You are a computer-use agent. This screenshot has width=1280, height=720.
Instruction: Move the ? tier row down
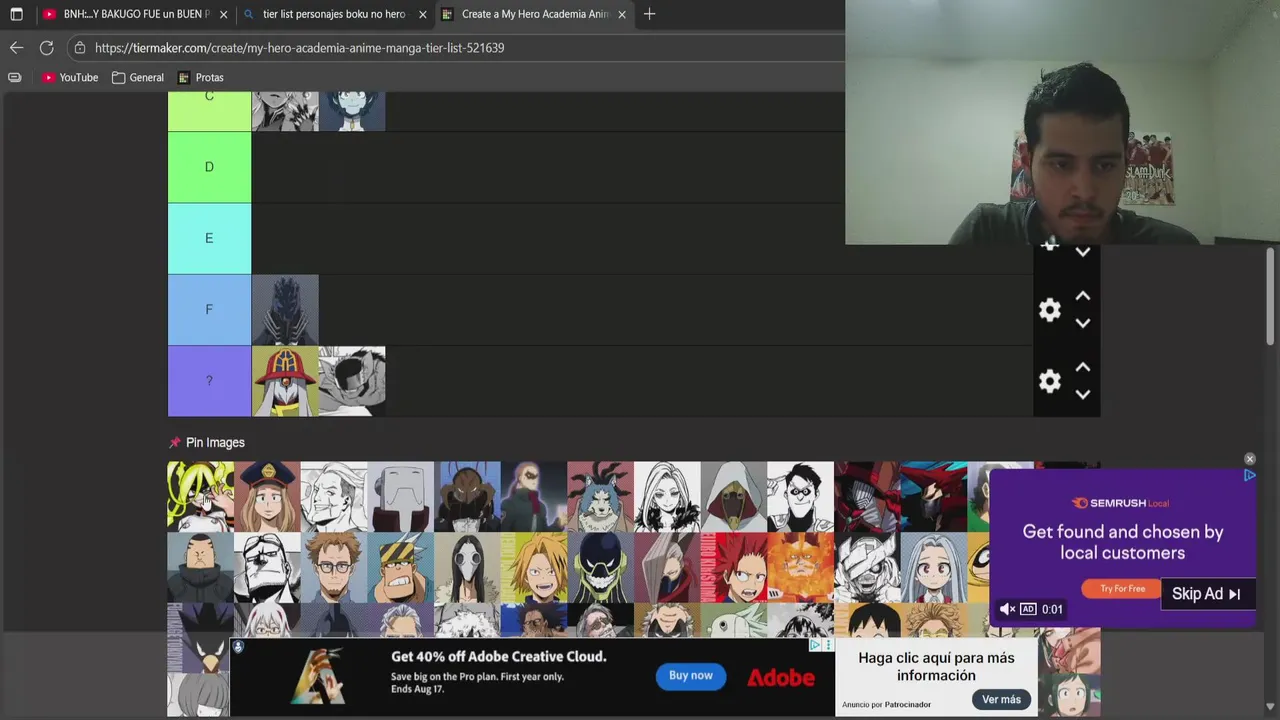[x=1082, y=394]
